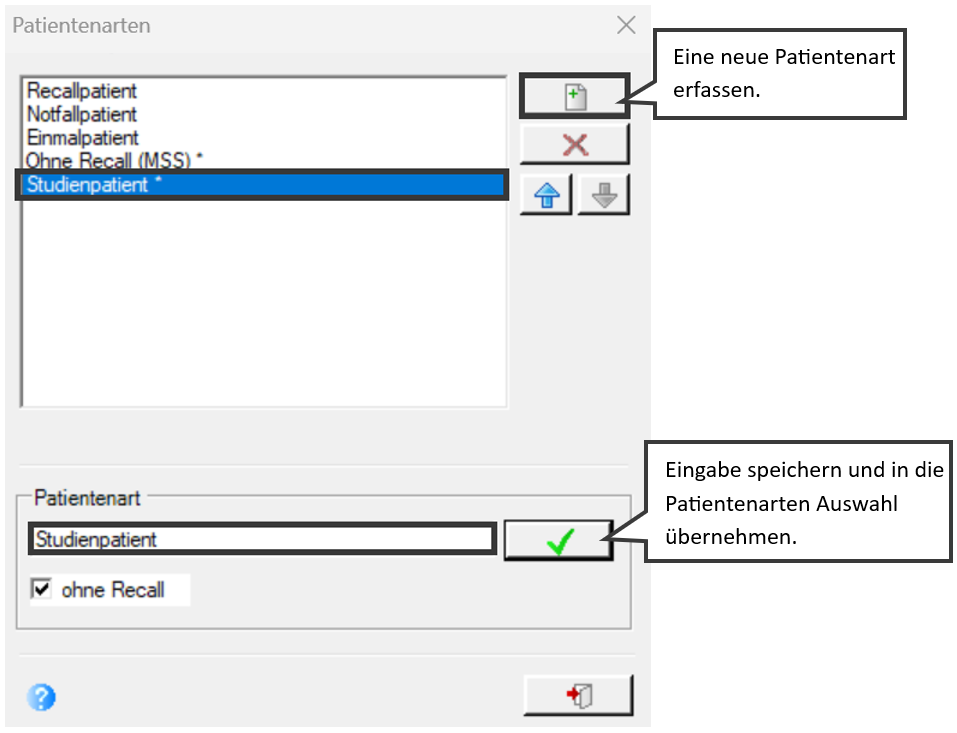Close the Patientenarten window
The image size is (957, 733).
pyautogui.click(x=626, y=25)
